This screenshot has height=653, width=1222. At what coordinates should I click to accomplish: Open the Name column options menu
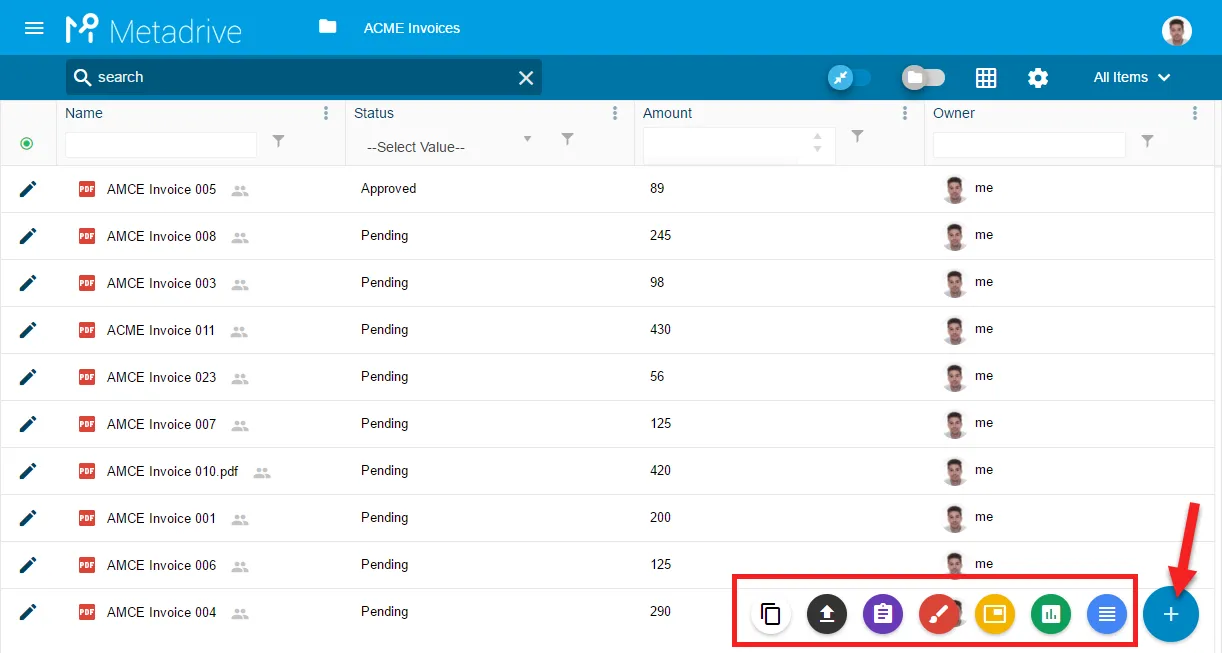point(326,113)
